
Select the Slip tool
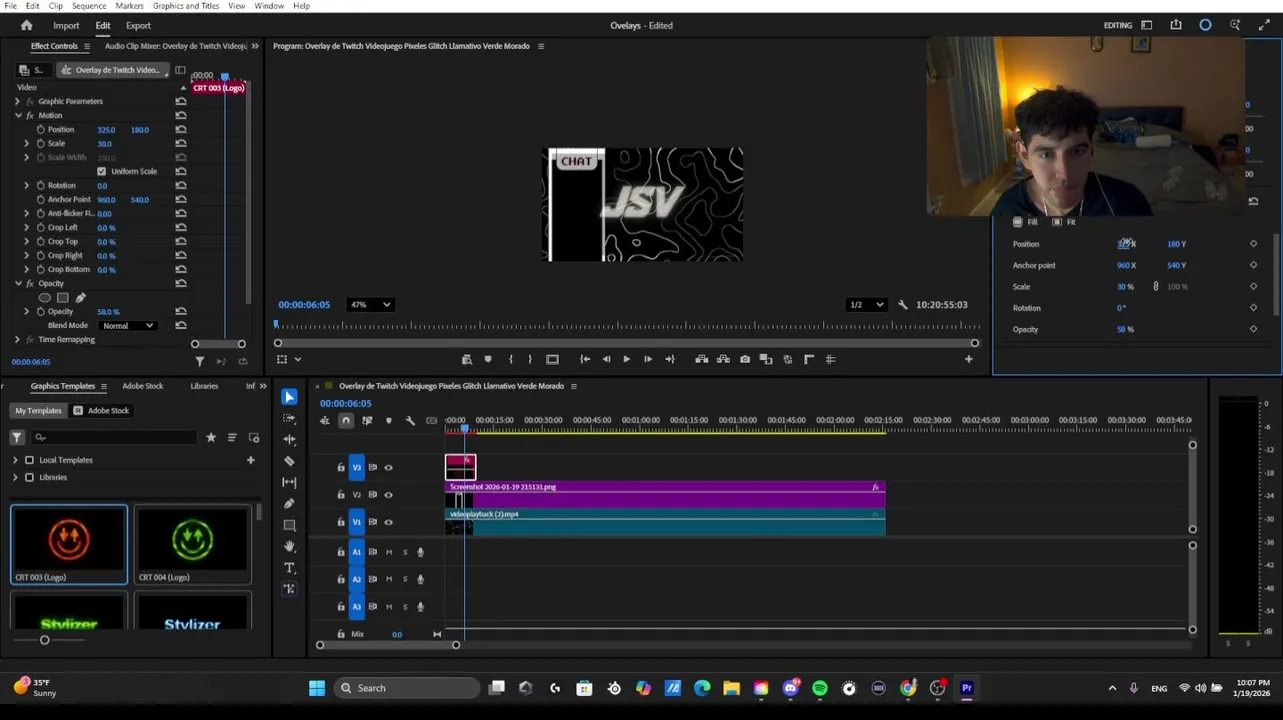289,482
